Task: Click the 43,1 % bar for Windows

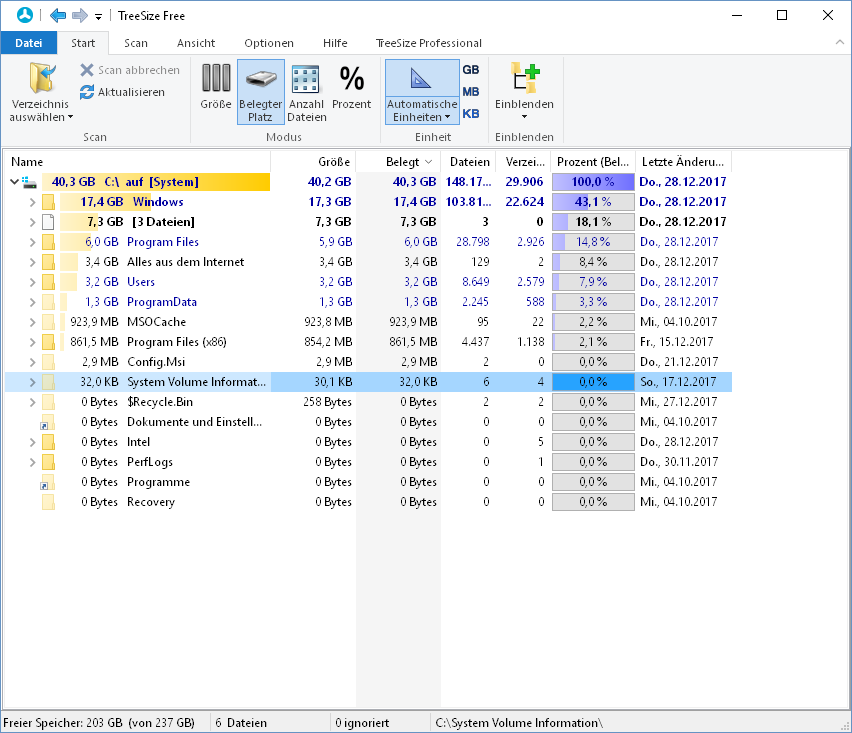Action: coord(593,202)
